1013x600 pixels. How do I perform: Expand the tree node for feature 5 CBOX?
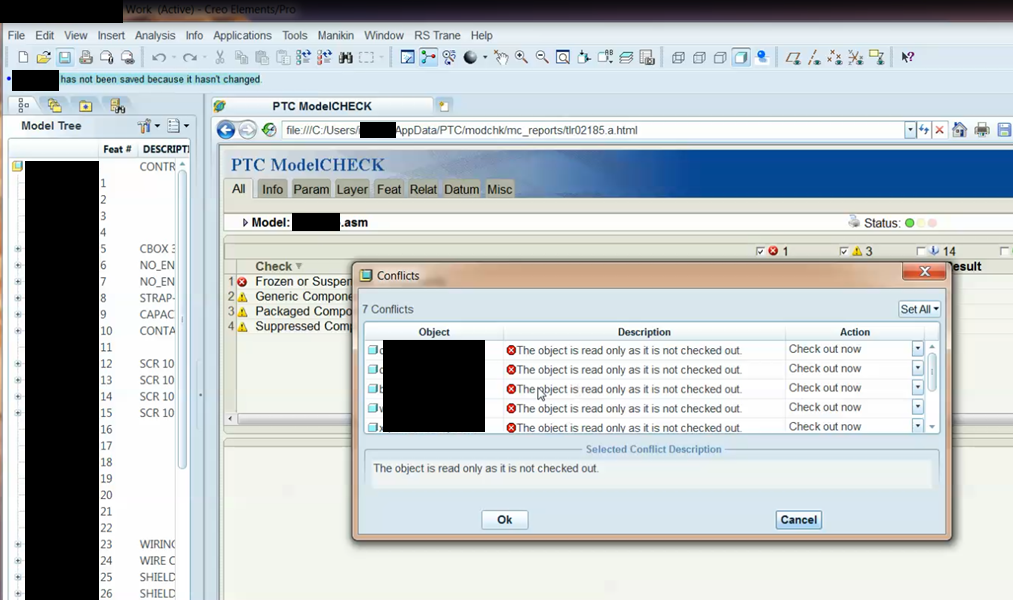tap(17, 249)
